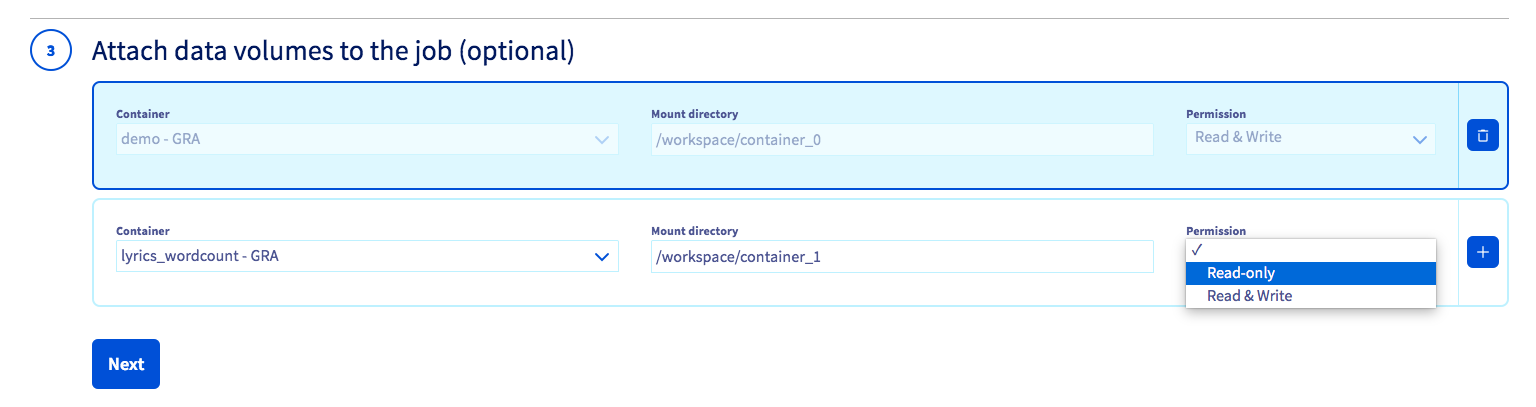Click the Container label above lyrics_wordcount - GRA

click(x=142, y=231)
